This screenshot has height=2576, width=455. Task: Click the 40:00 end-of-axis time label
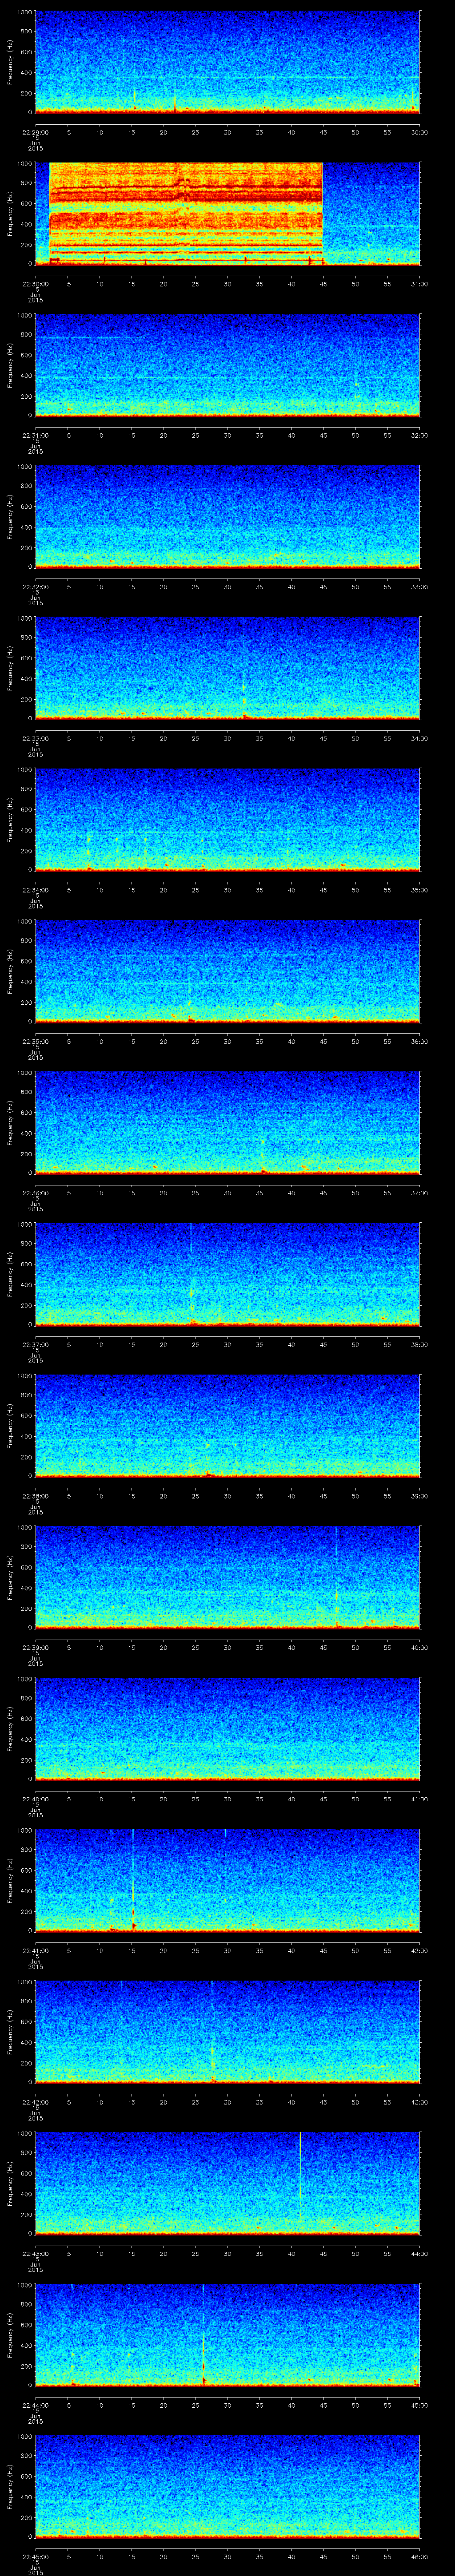pyautogui.click(x=419, y=1647)
